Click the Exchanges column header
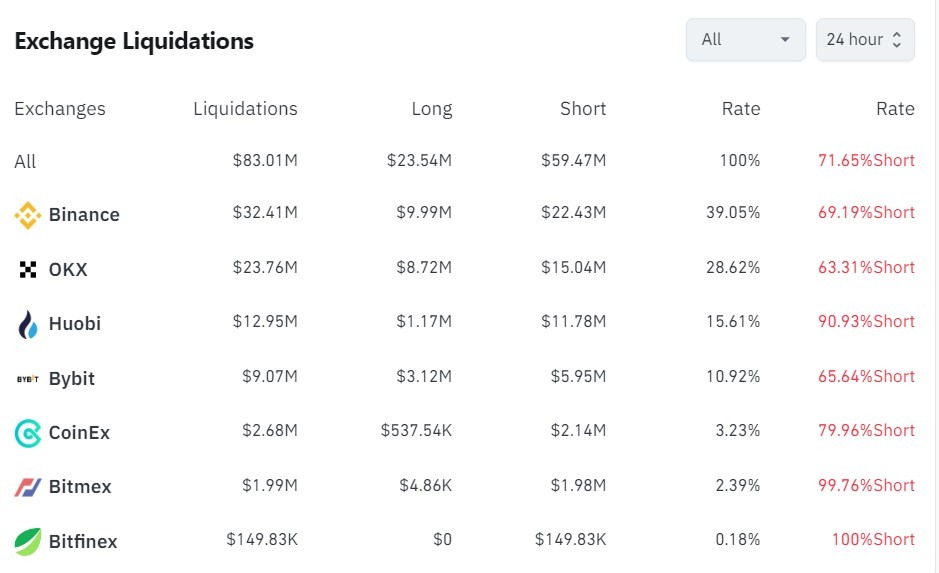 60,109
